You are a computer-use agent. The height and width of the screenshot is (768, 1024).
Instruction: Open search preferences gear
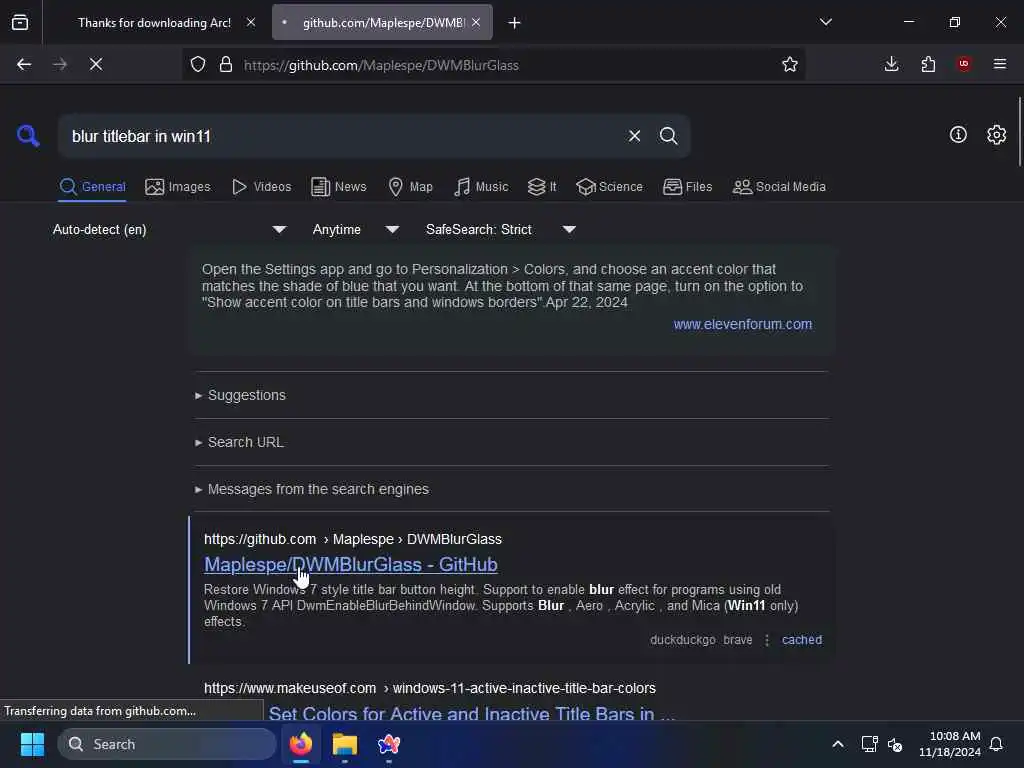(996, 135)
